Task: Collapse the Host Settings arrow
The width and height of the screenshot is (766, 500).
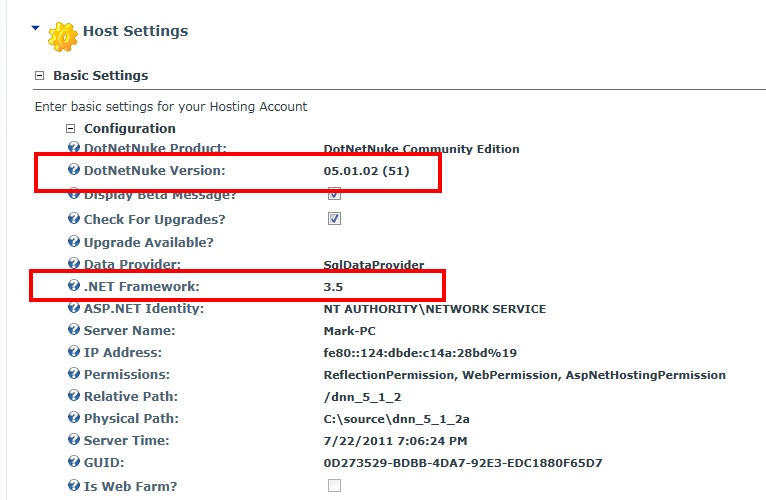Action: click(36, 28)
